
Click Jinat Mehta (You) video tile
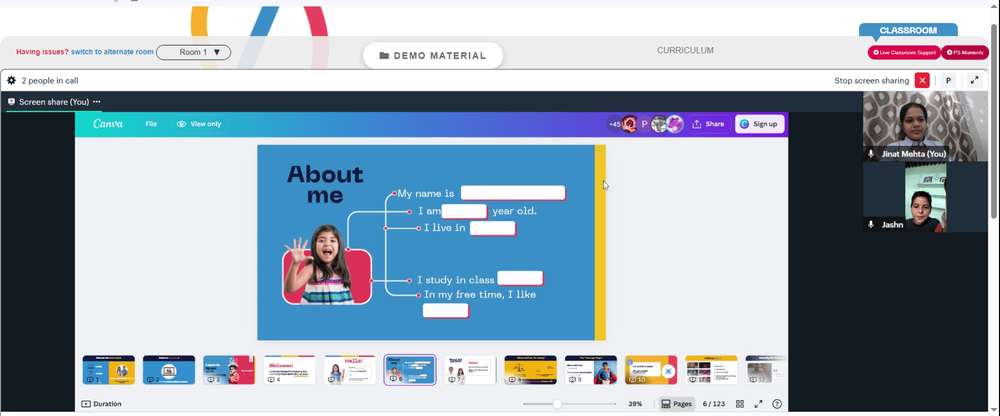(x=925, y=126)
